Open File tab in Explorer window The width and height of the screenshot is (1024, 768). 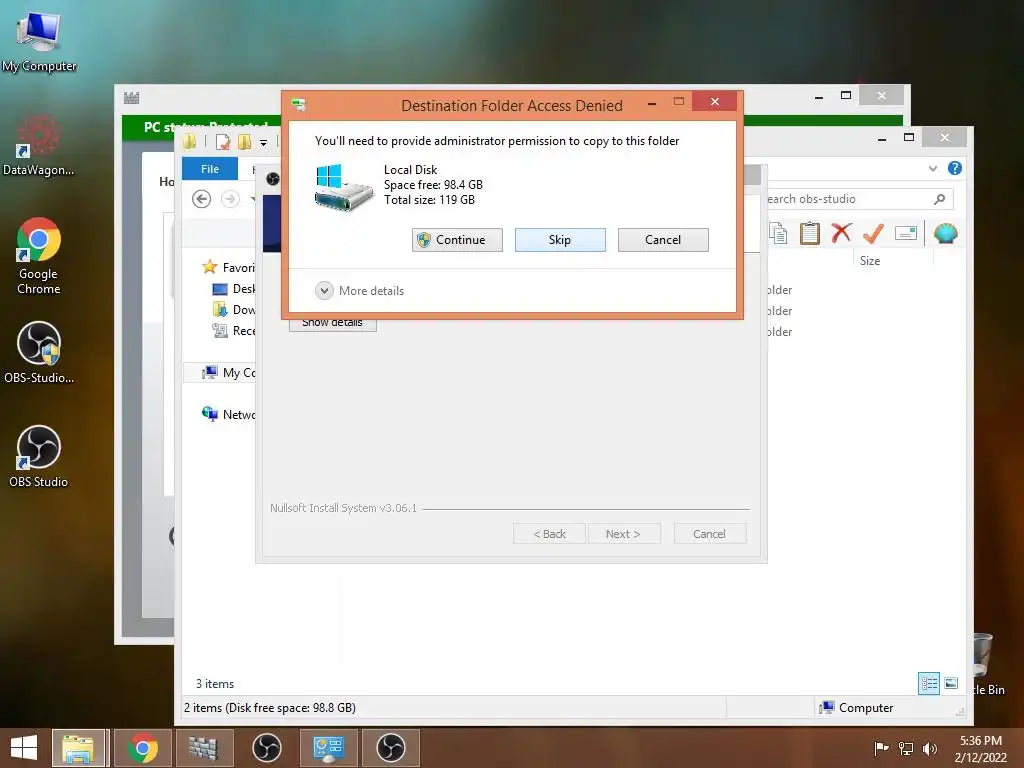pyautogui.click(x=210, y=169)
